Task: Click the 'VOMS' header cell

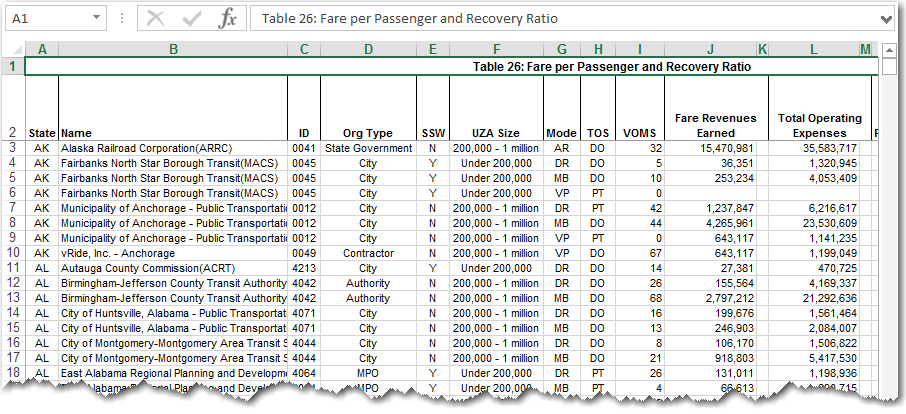Action: (x=640, y=107)
